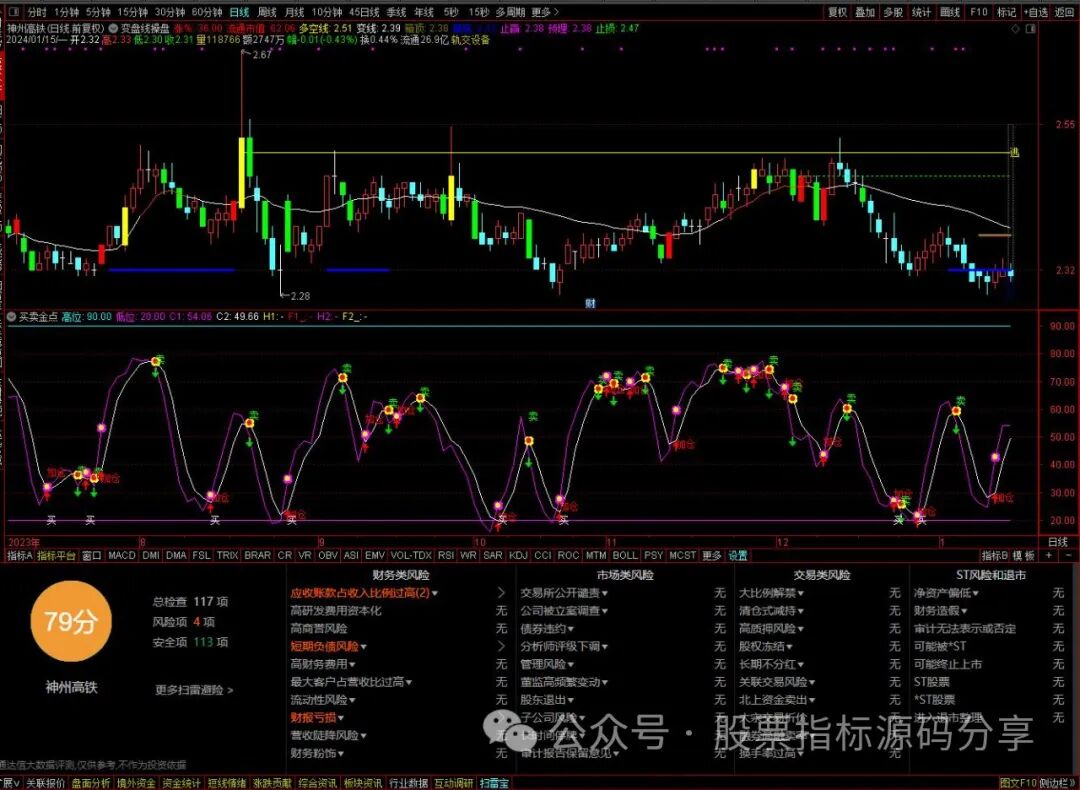
Task: Open the 行业数据 bottom tab
Action: coord(408,783)
